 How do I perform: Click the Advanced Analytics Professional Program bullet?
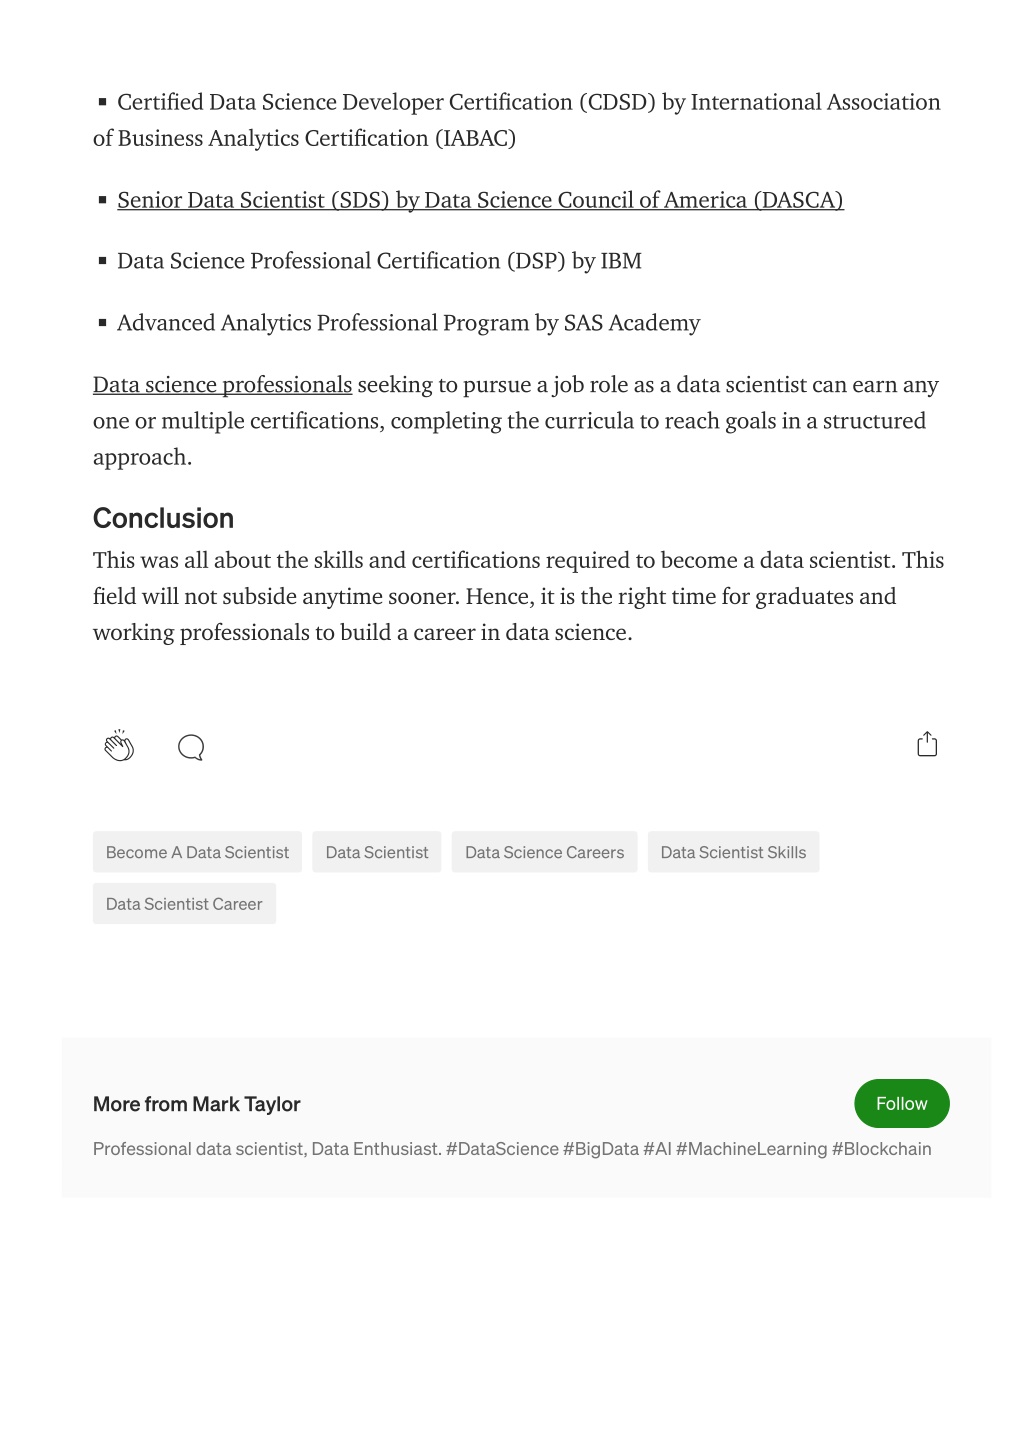click(408, 323)
